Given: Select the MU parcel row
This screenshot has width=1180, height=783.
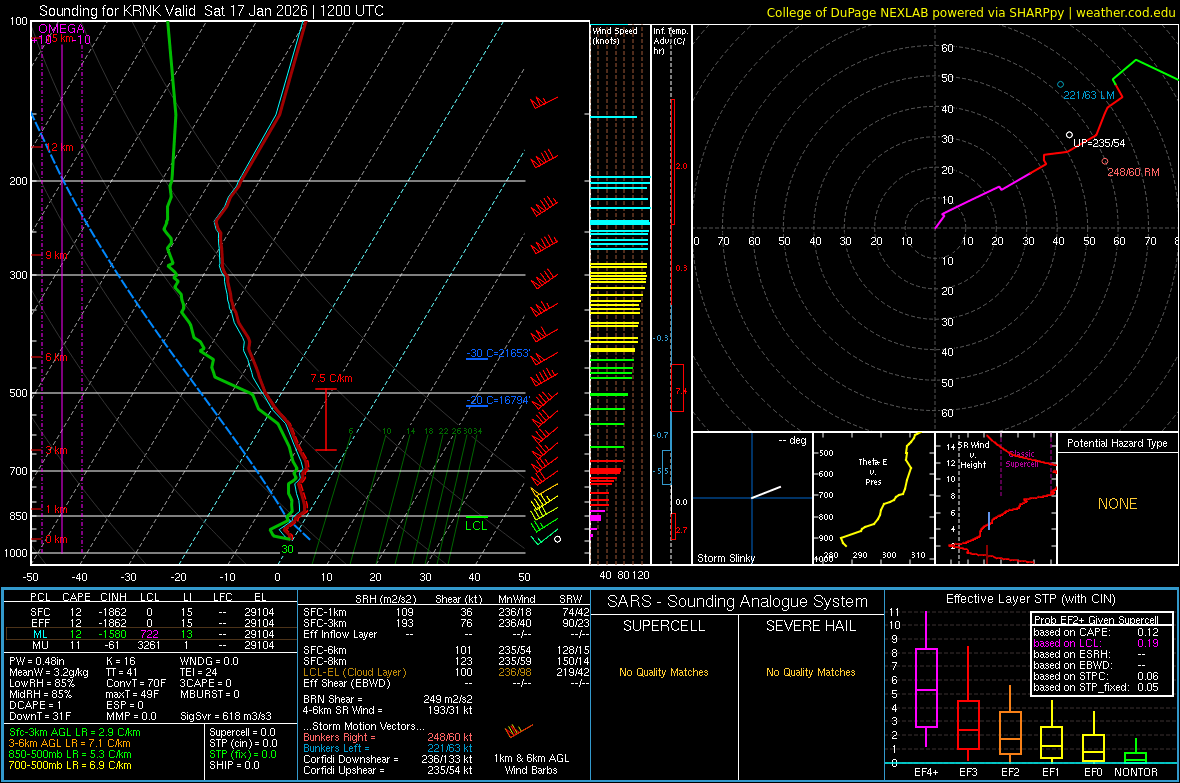Looking at the screenshot, I should click(151, 645).
